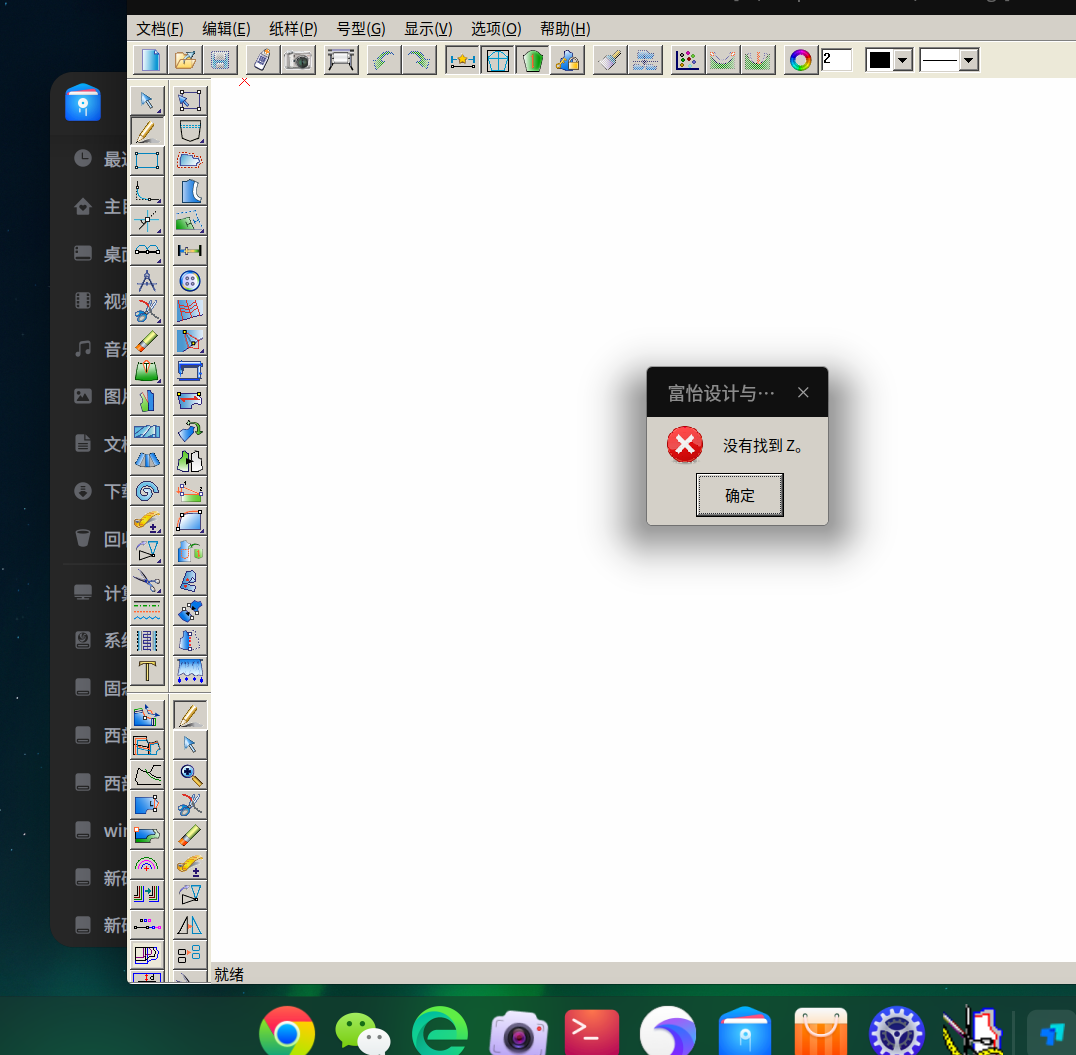Select the pocket shape tool
The height and width of the screenshot is (1055, 1076).
click(190, 130)
